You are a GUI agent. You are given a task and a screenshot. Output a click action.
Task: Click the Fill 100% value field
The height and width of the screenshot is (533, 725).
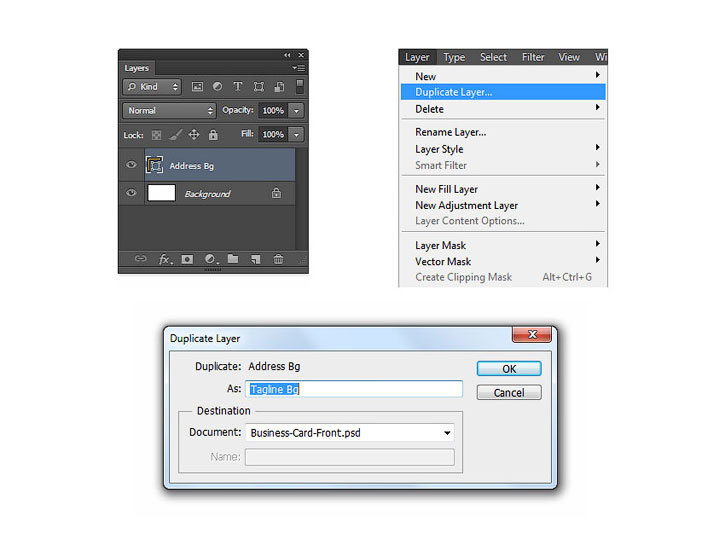coord(273,135)
